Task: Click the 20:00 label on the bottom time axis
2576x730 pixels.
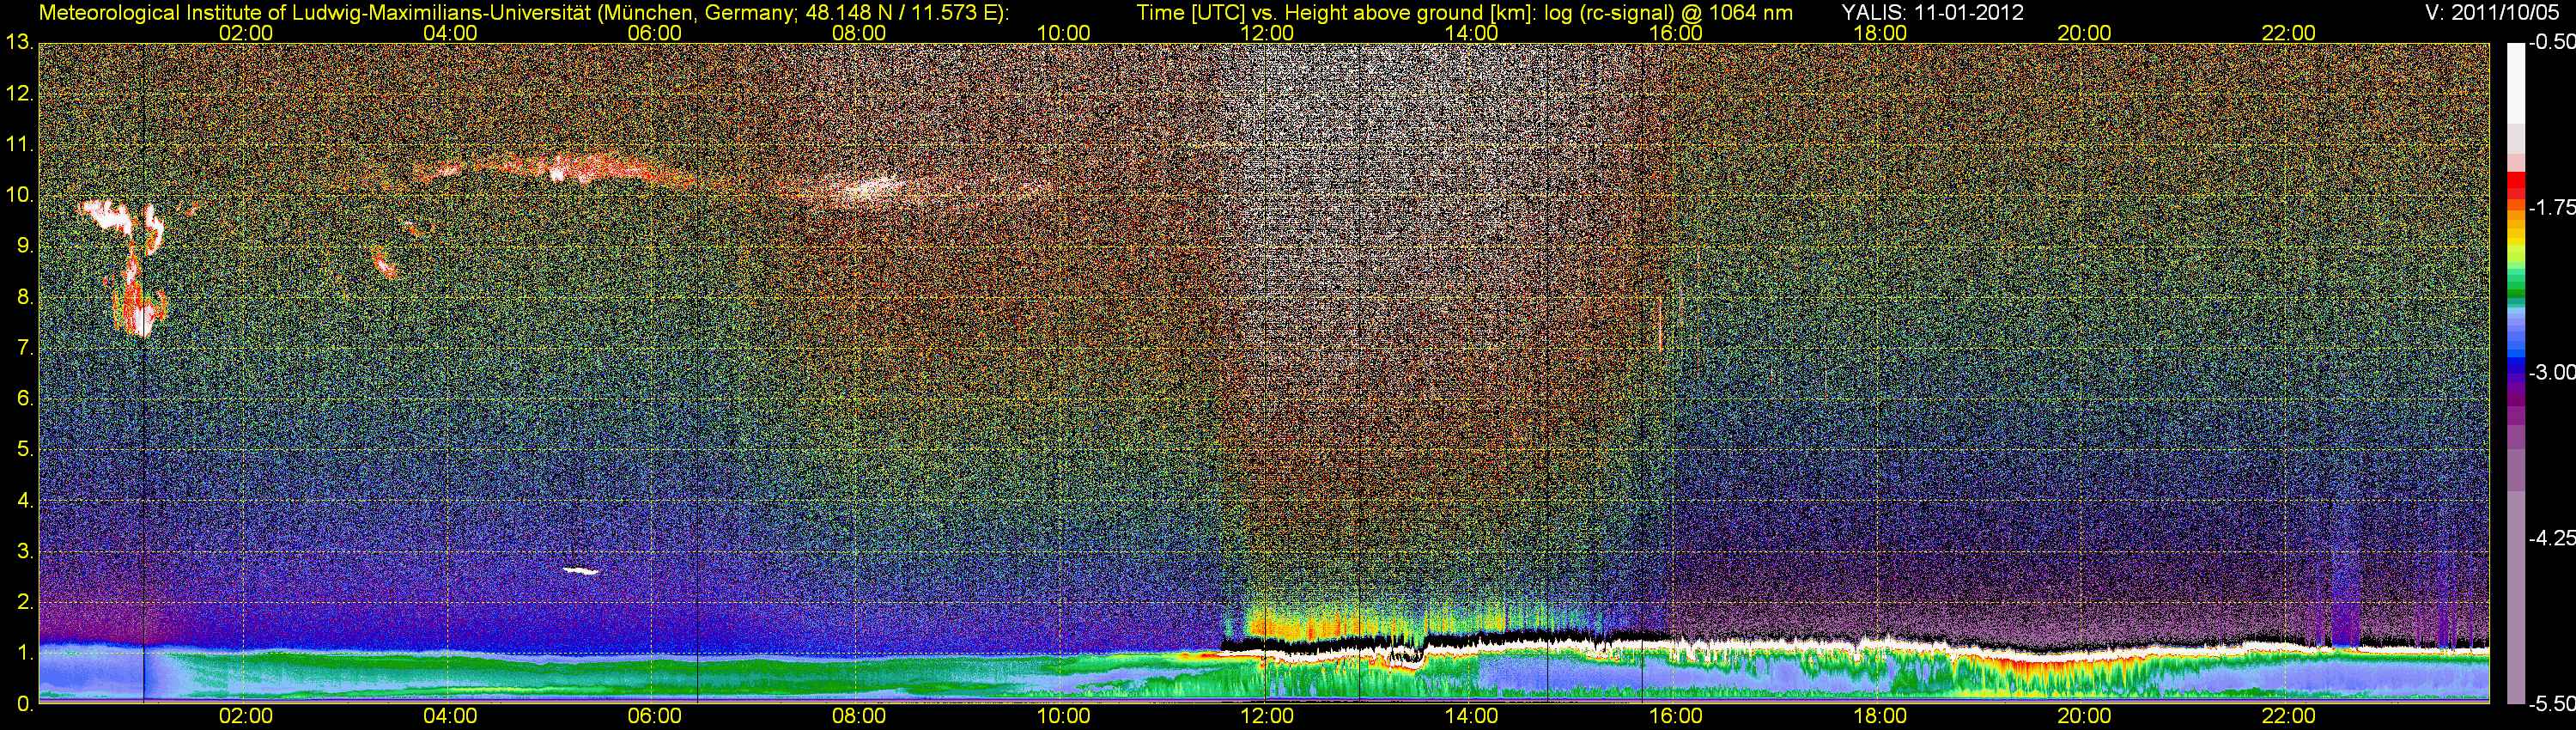Action: pos(2084,716)
